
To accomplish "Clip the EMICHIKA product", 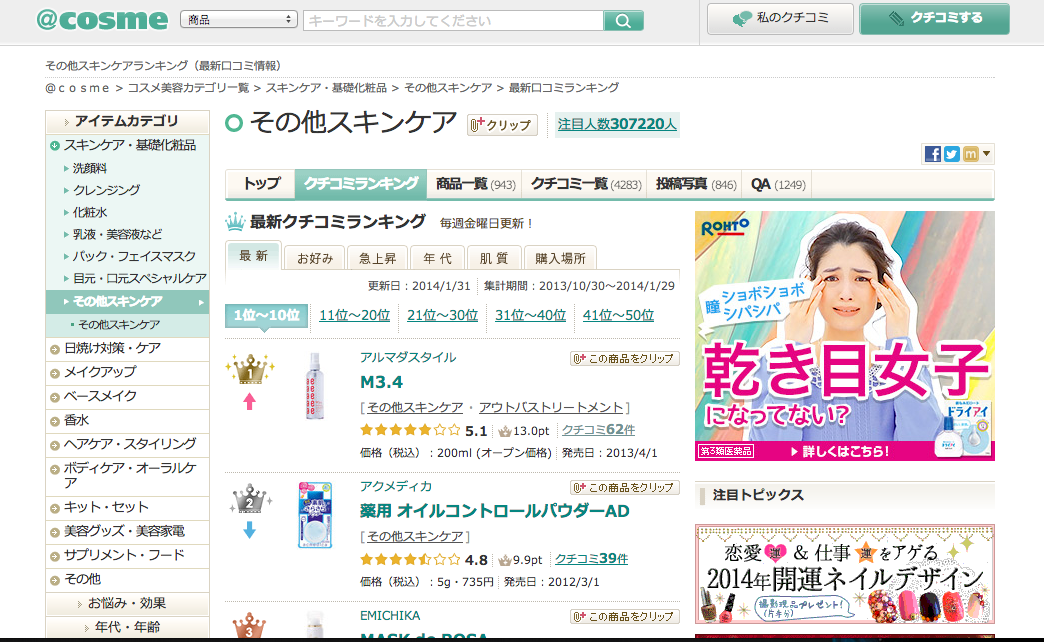I will [x=625, y=617].
